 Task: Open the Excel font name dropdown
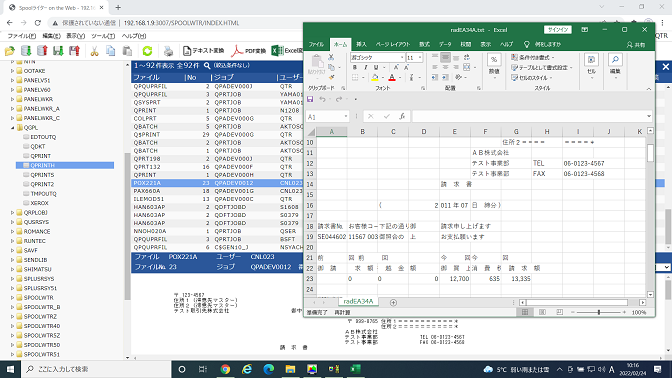pyautogui.click(x=402, y=57)
